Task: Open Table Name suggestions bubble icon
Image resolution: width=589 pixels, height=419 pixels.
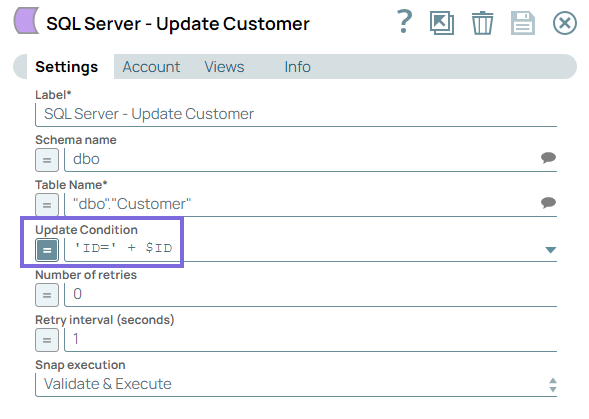Action: pyautogui.click(x=548, y=203)
